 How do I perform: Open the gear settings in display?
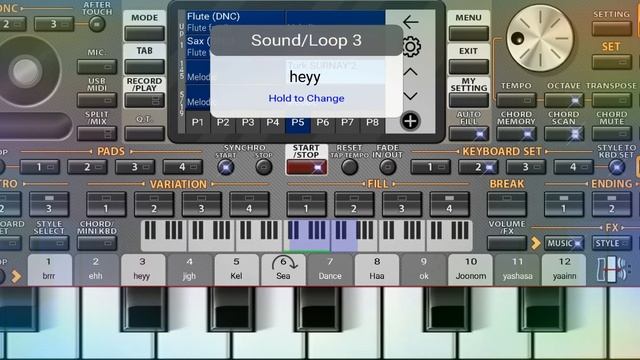tap(411, 47)
